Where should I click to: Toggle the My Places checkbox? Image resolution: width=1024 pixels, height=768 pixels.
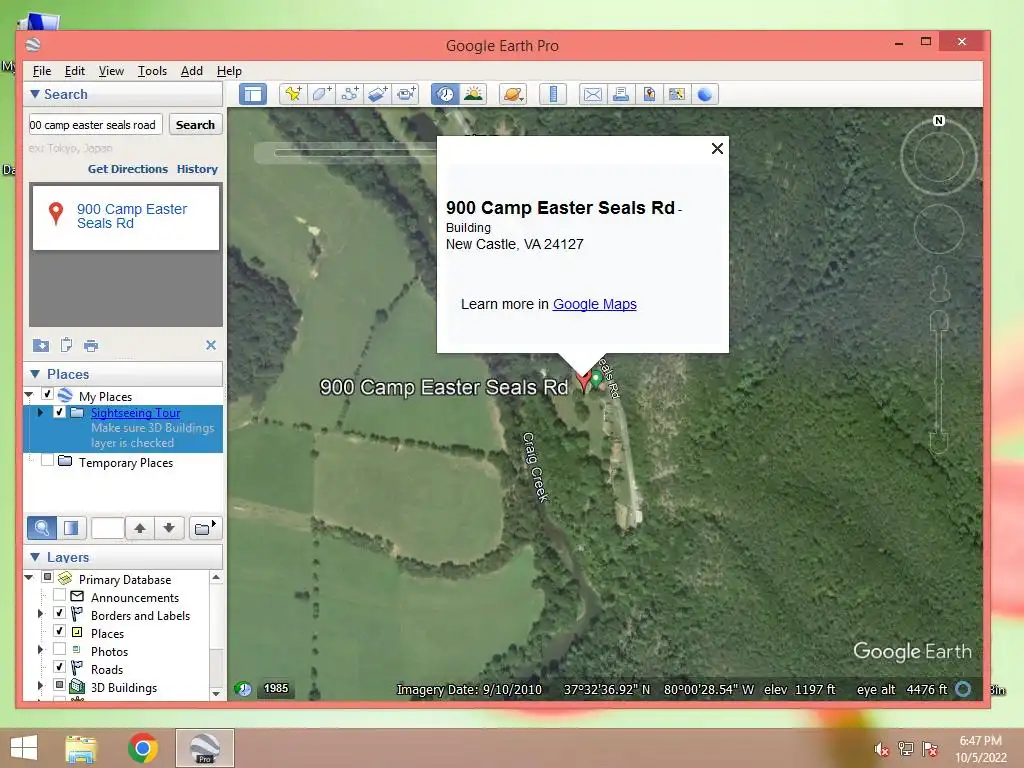tap(48, 394)
